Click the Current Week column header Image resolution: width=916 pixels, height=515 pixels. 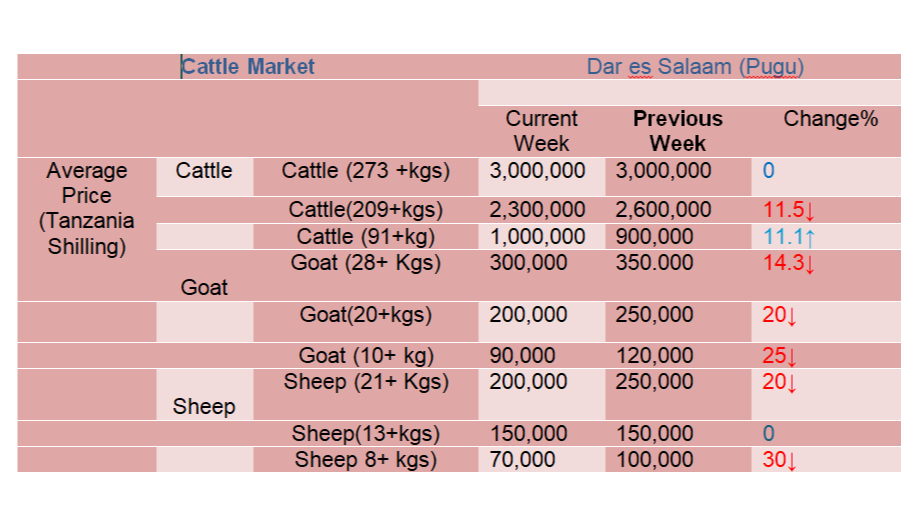pyautogui.click(x=541, y=130)
